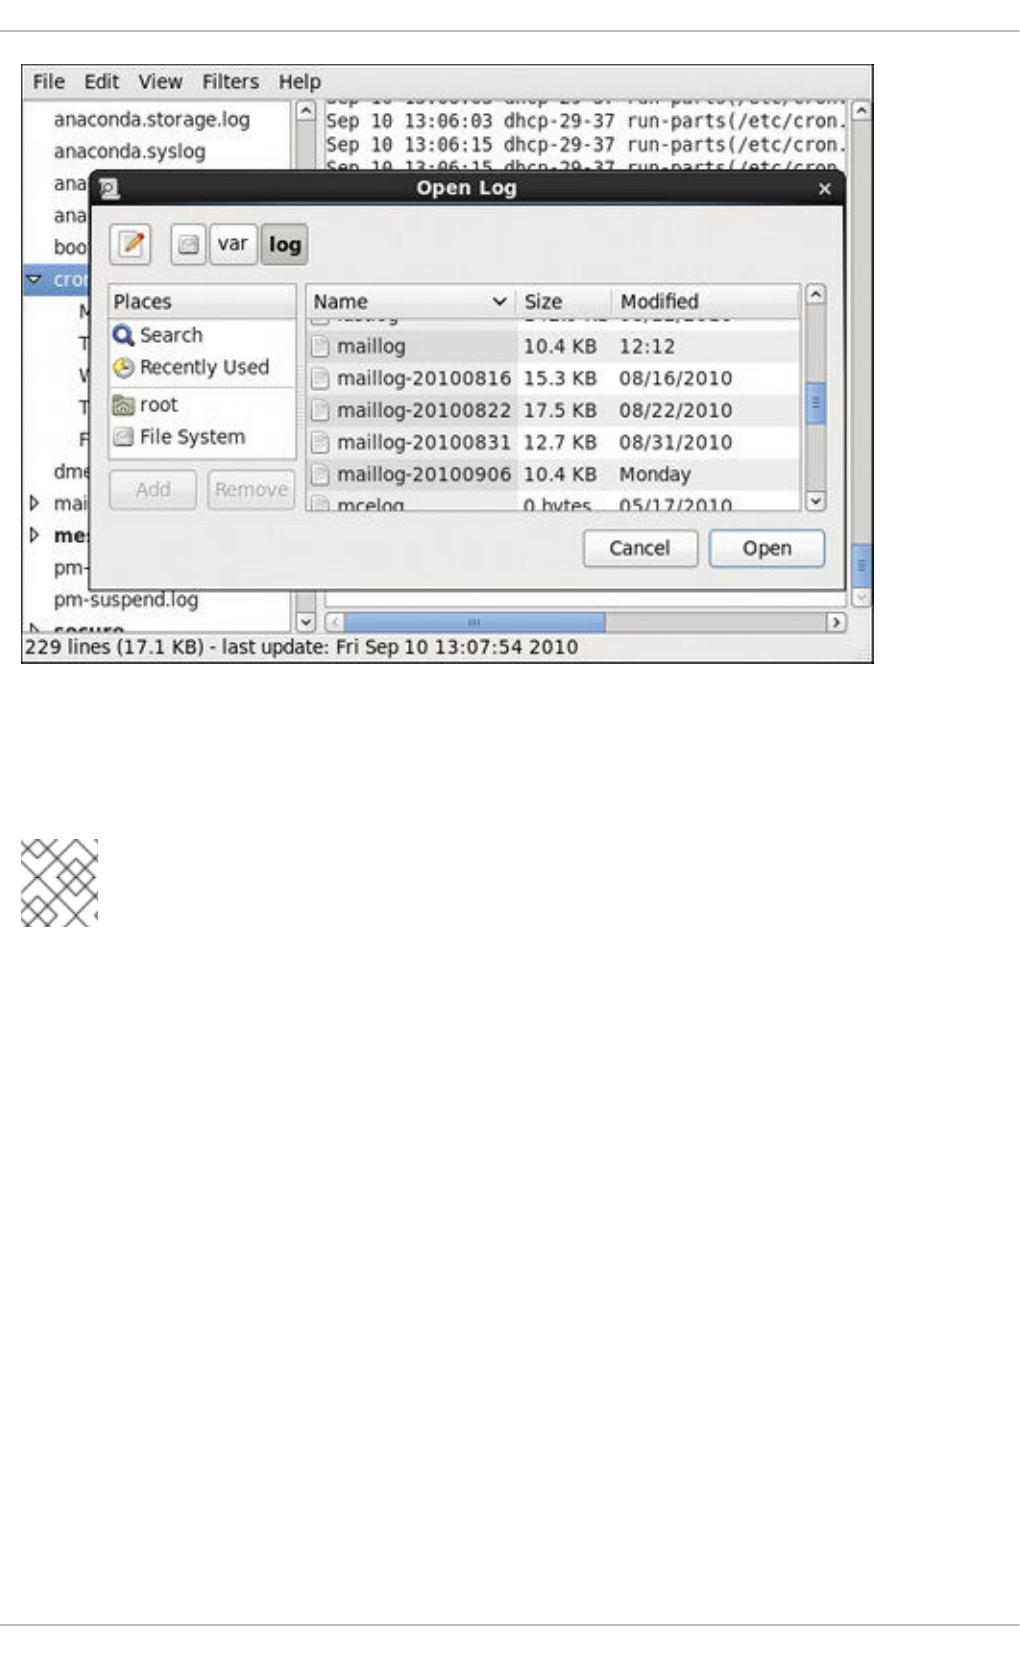
Task: Expand the mail log tree item
Action: tap(35, 503)
